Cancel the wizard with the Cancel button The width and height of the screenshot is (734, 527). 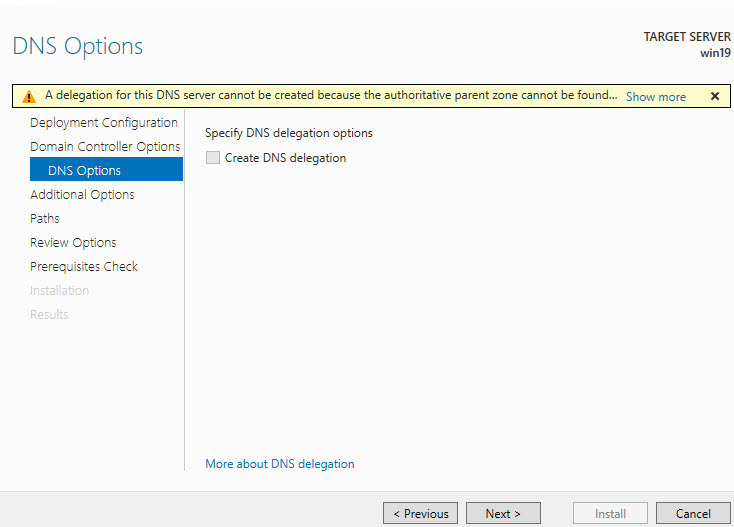[x=693, y=513]
